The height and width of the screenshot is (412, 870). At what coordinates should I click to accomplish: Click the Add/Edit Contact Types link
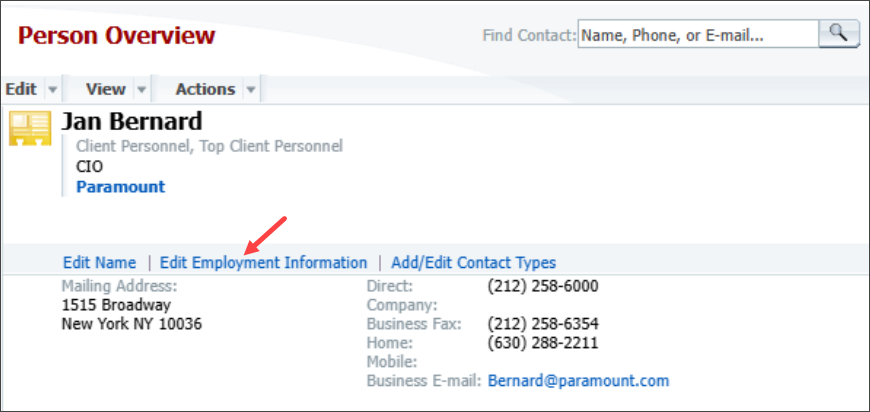474,262
